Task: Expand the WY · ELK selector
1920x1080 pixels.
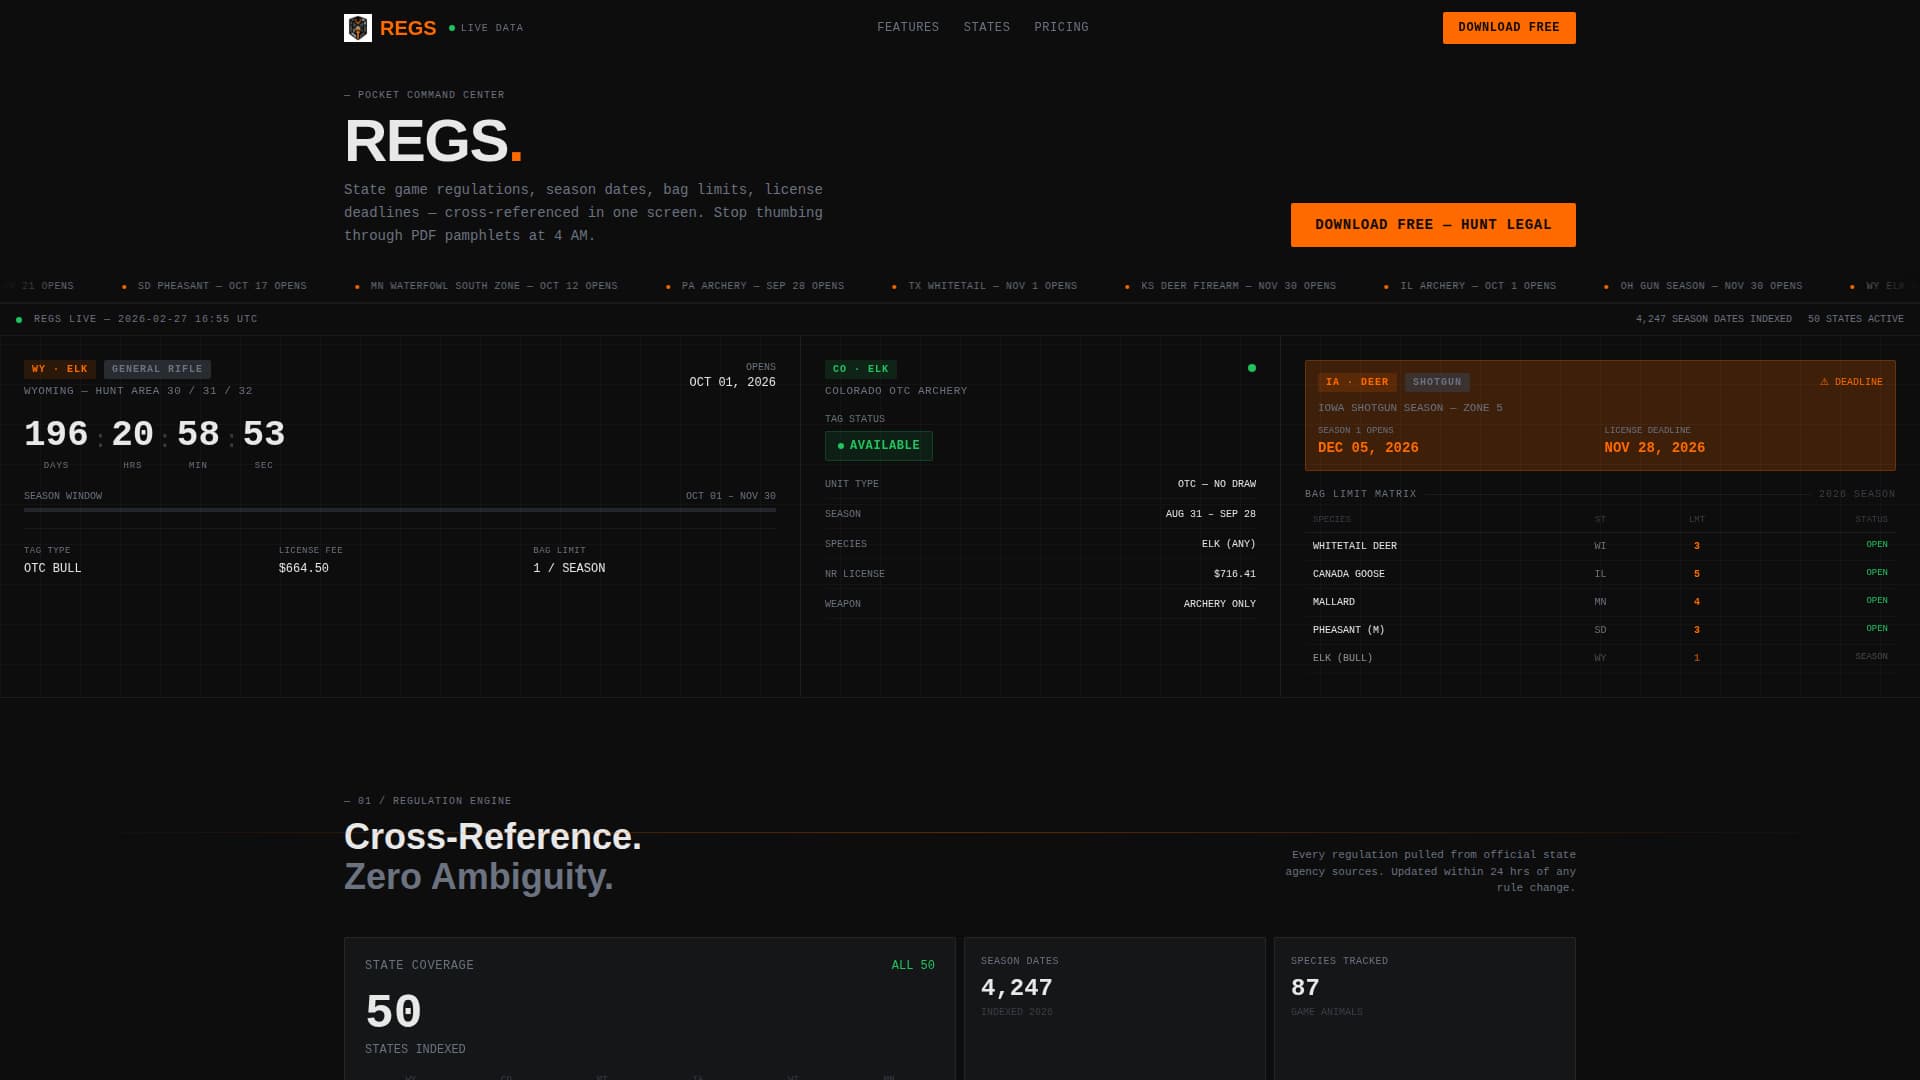Action: pyautogui.click(x=58, y=368)
